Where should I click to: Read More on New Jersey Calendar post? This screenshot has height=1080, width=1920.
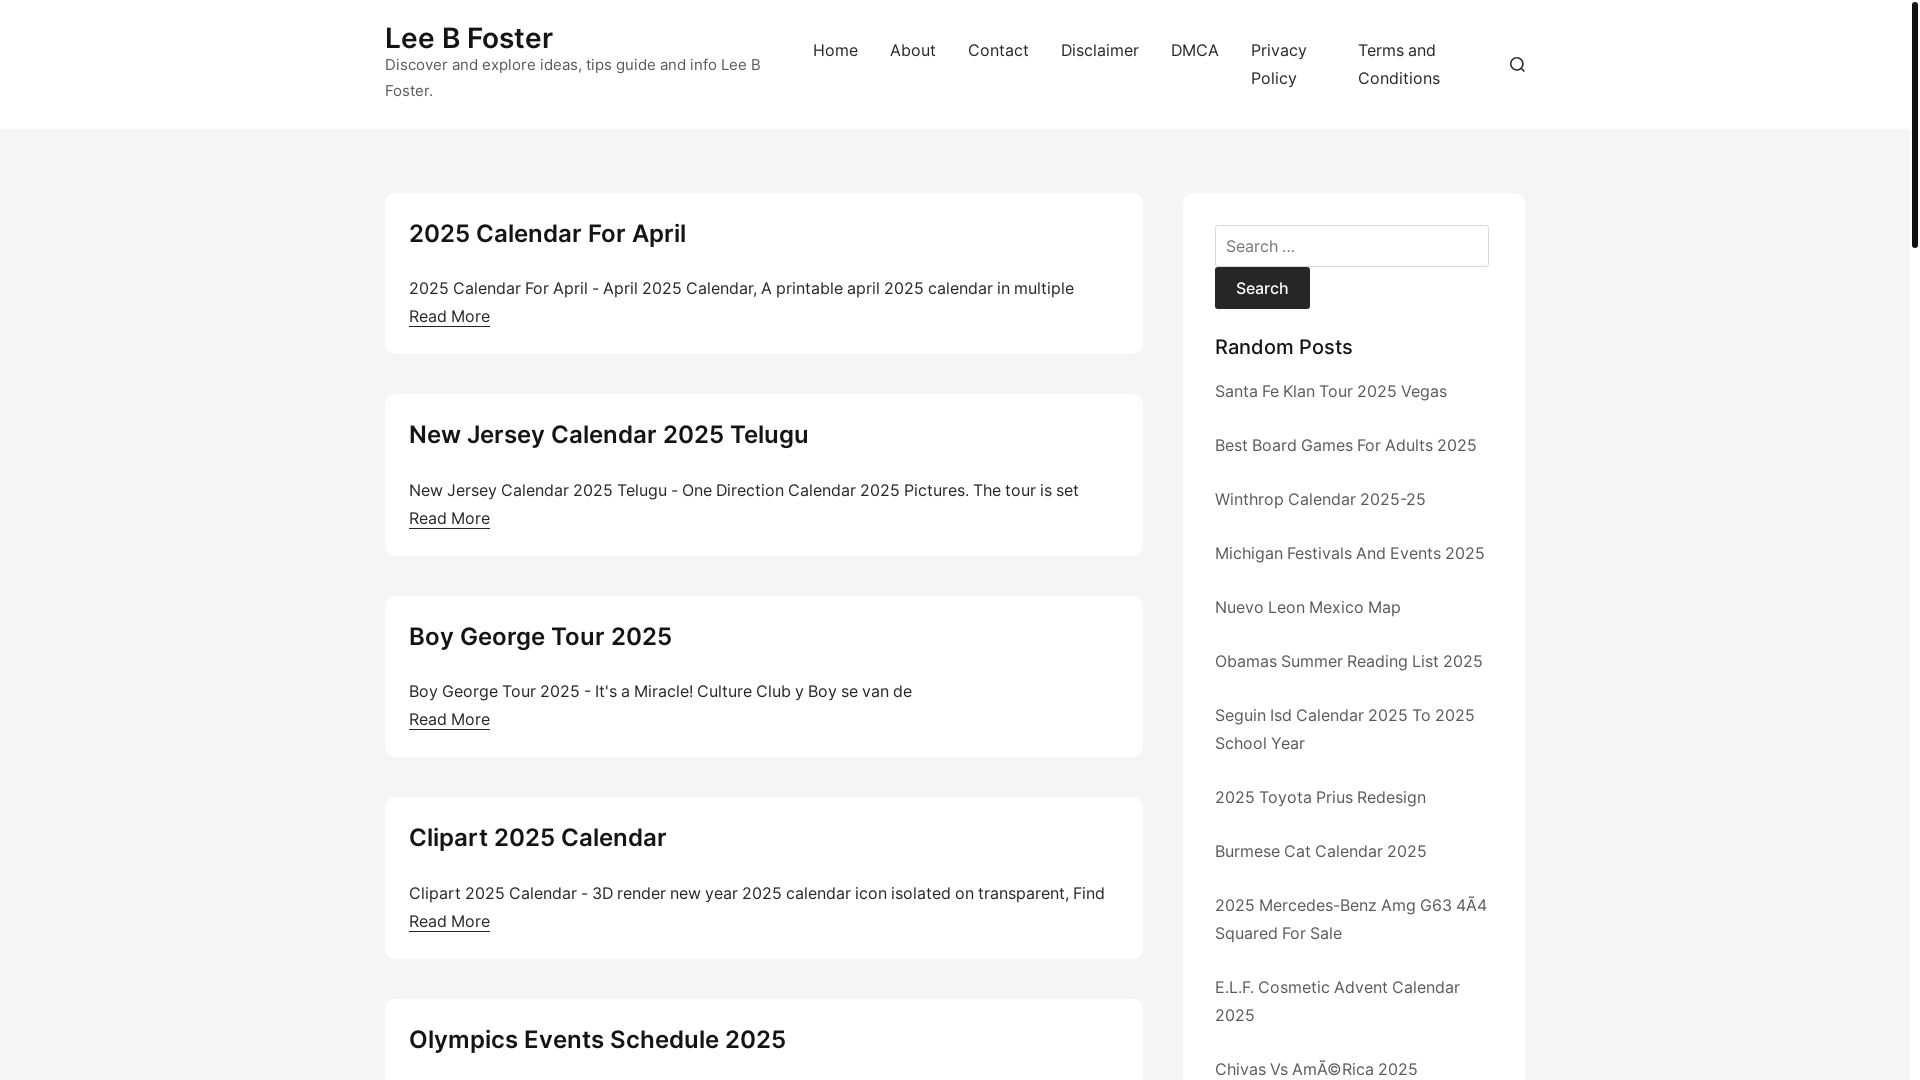tap(449, 518)
